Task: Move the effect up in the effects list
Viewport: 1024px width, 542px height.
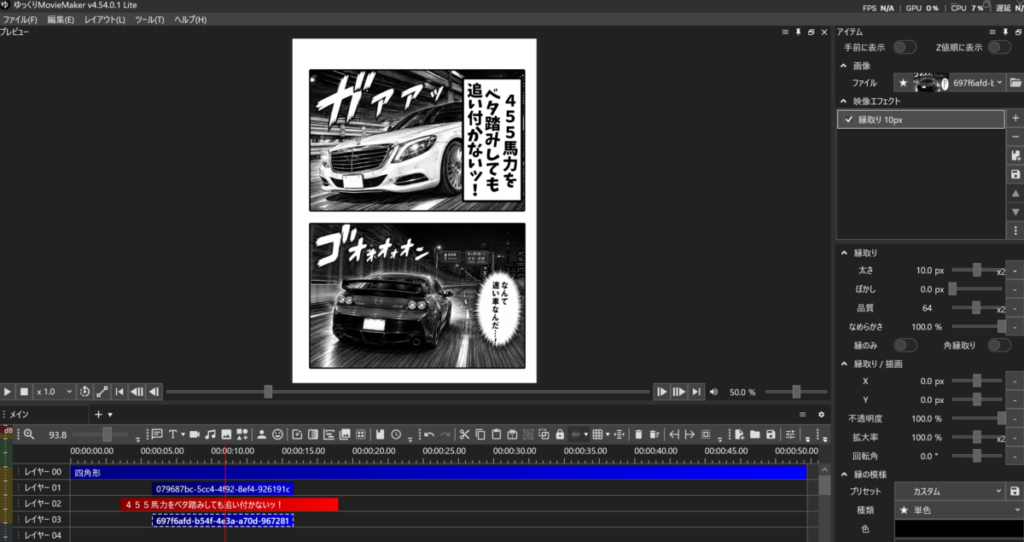Action: (1015, 193)
